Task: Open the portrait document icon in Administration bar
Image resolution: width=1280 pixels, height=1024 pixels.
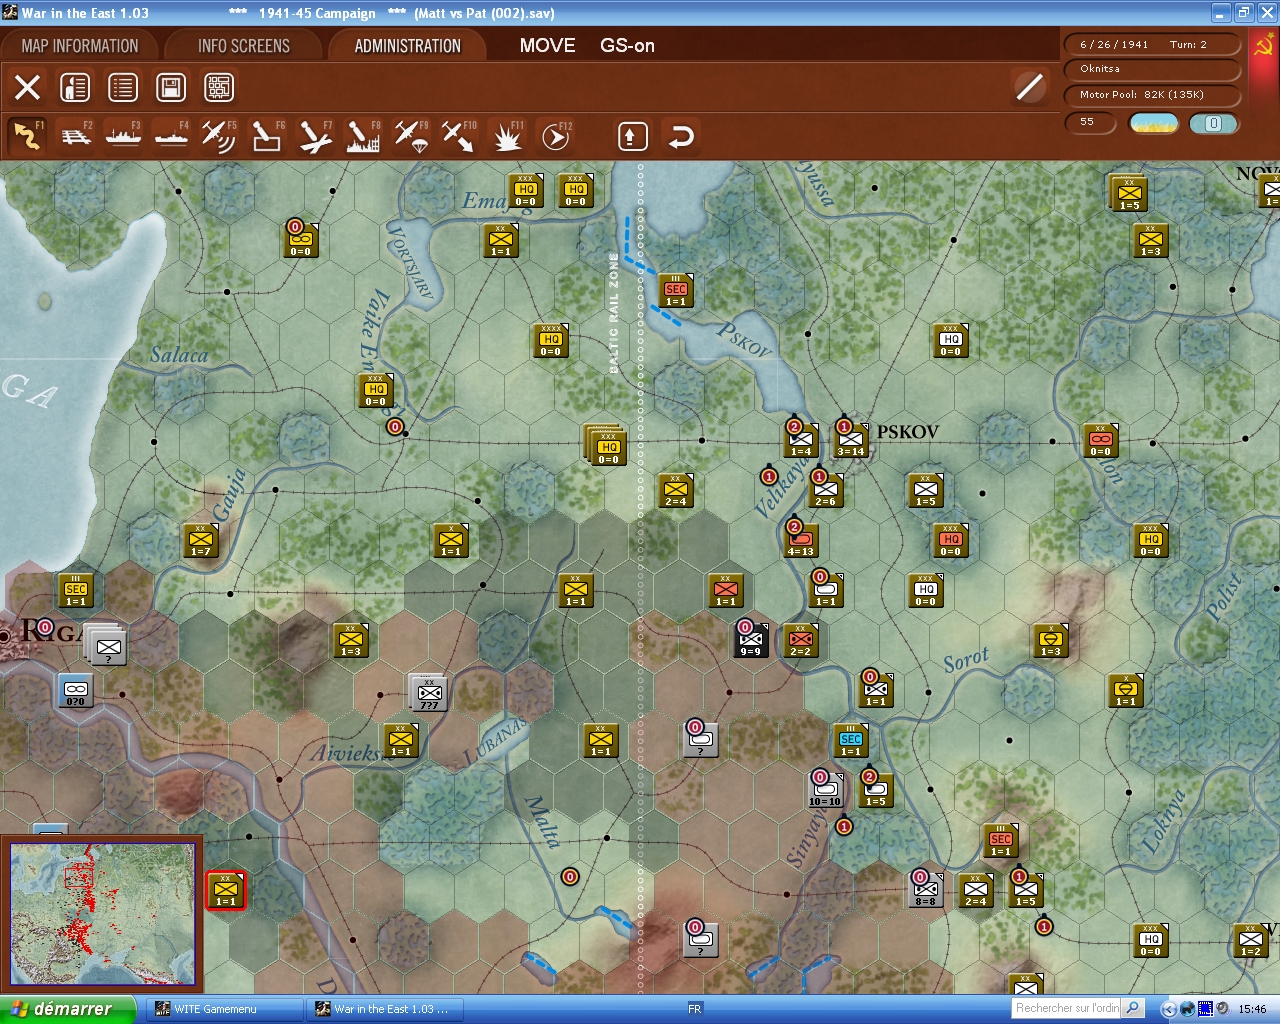Action: (75, 87)
